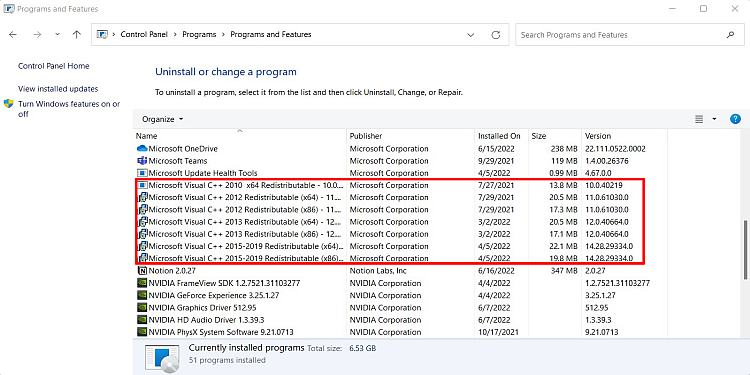
Task: Select Microsoft Update Health Tools icon
Action: [142, 173]
